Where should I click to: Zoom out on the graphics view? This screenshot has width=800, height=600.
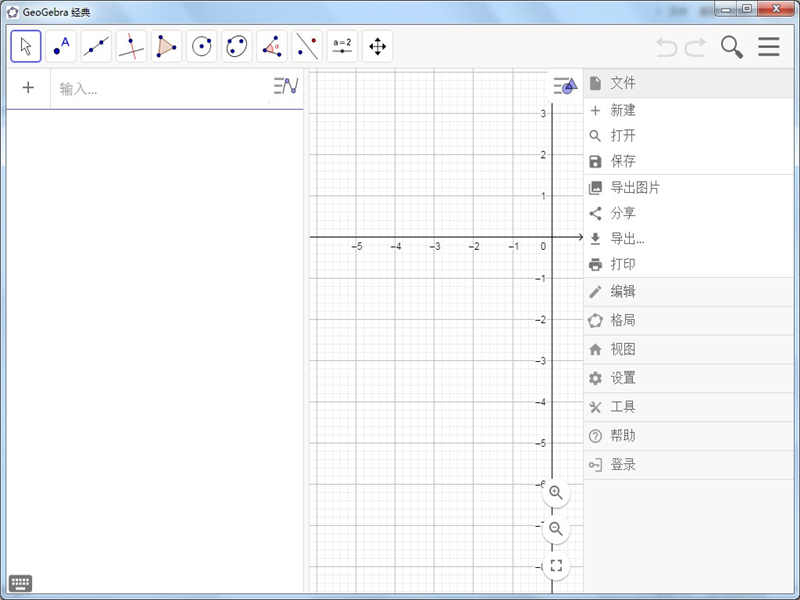(556, 529)
